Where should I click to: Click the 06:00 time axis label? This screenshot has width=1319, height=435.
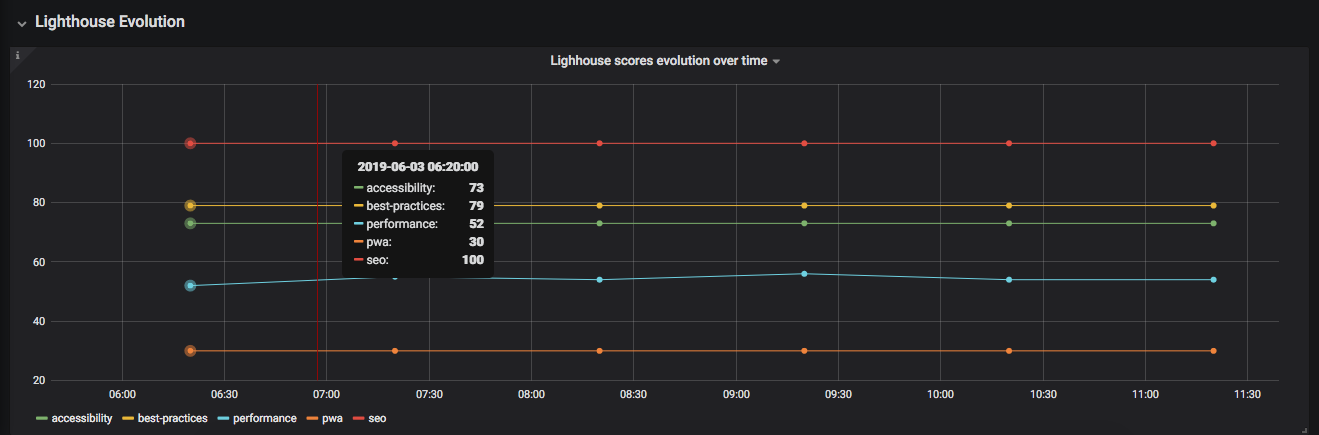[122, 395]
